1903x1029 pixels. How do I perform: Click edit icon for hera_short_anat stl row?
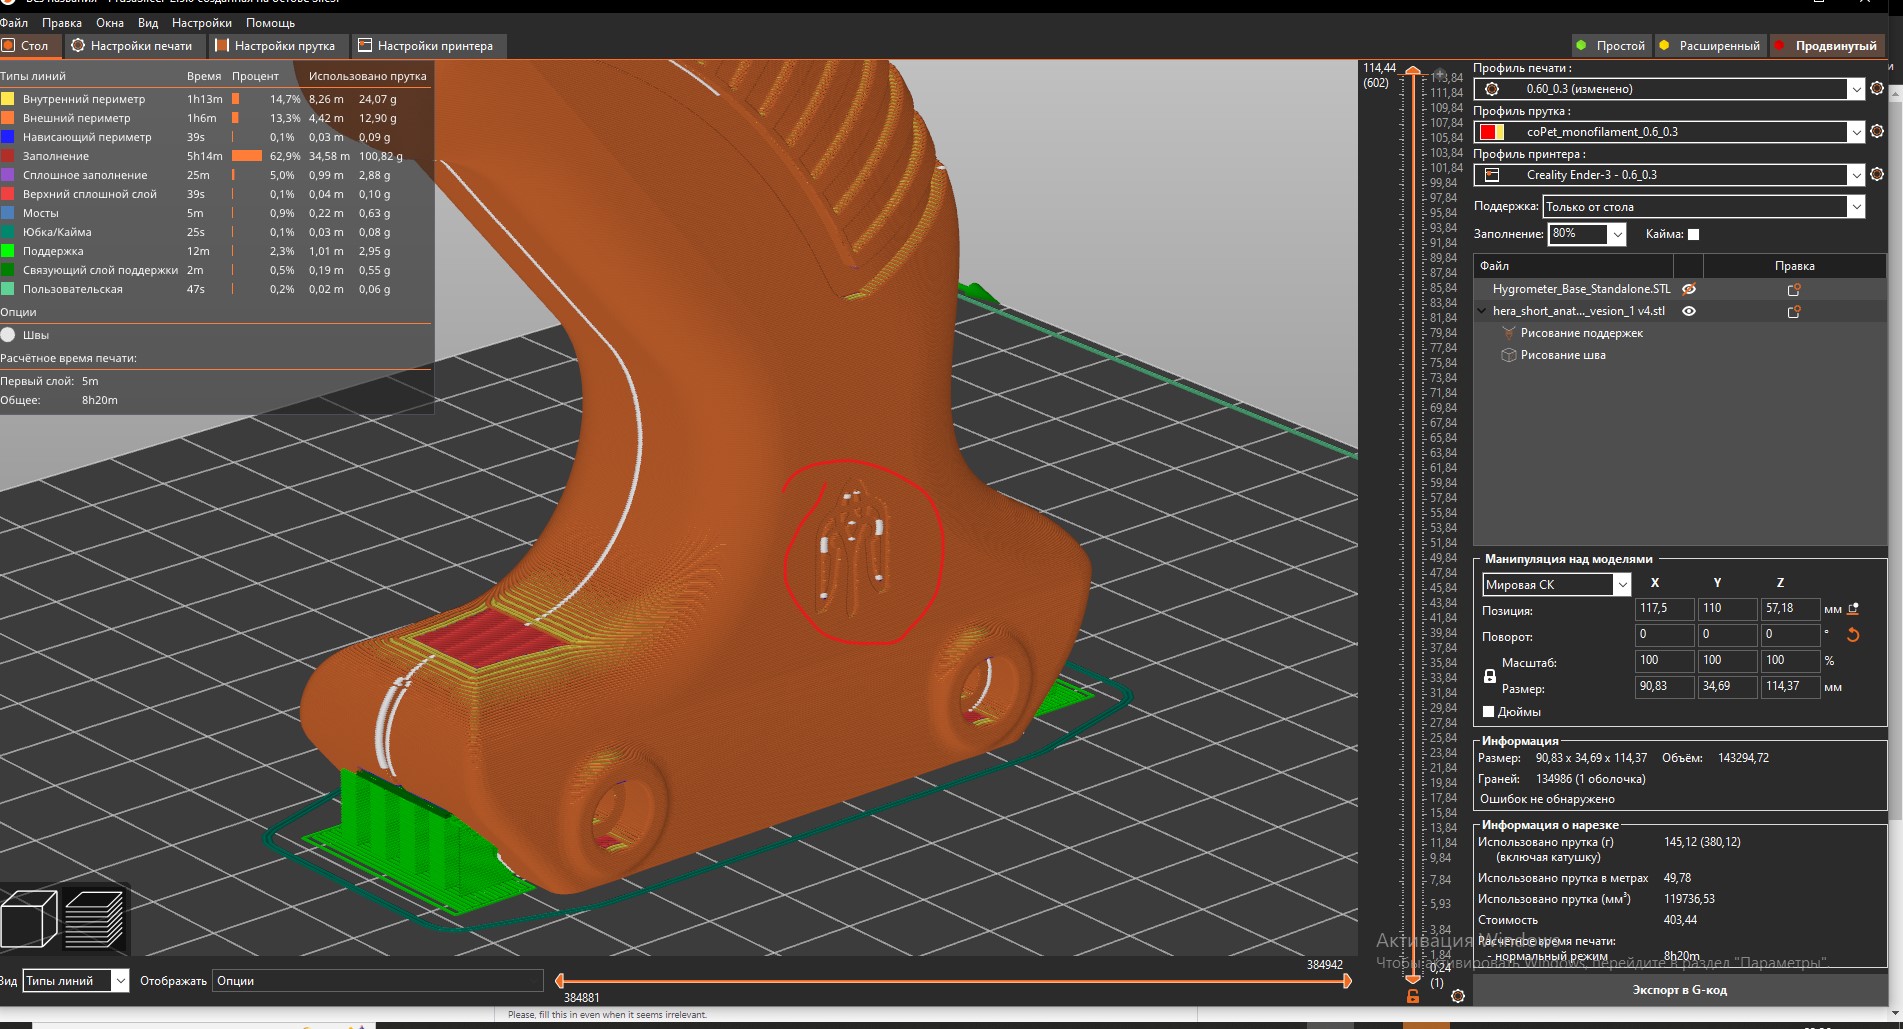click(x=1794, y=311)
